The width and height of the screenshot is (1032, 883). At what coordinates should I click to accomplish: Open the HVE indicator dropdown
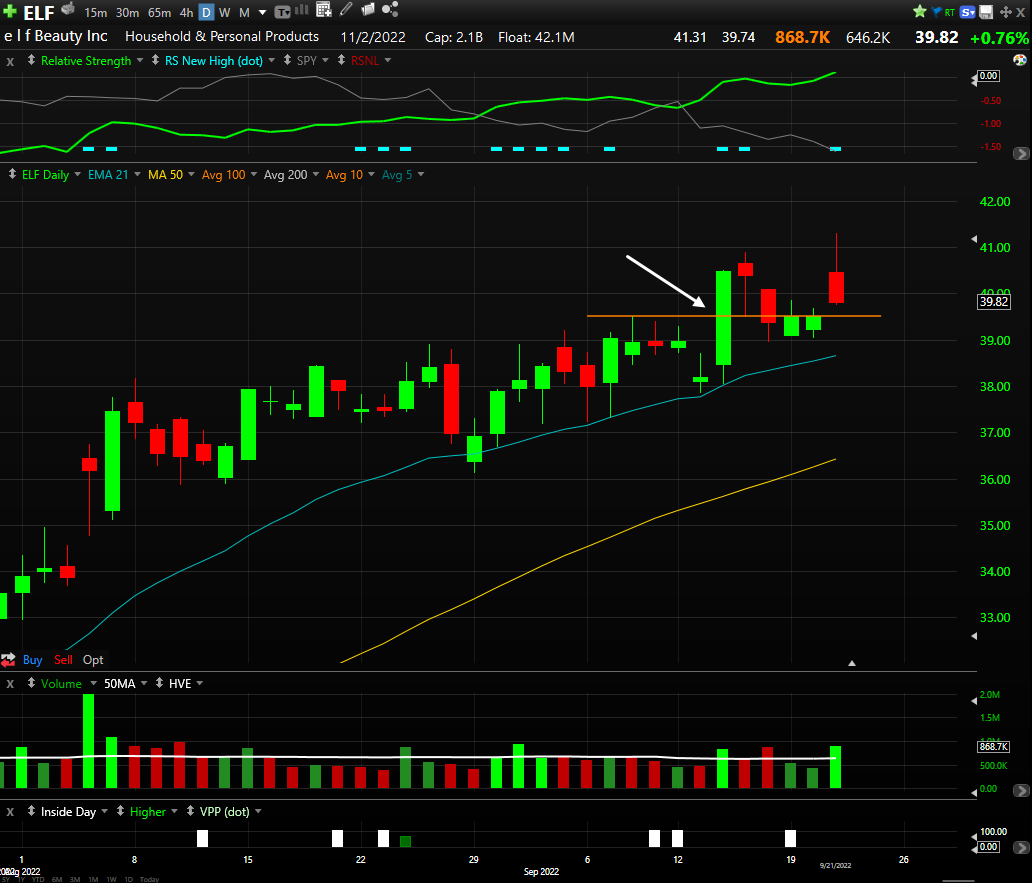[x=199, y=684]
